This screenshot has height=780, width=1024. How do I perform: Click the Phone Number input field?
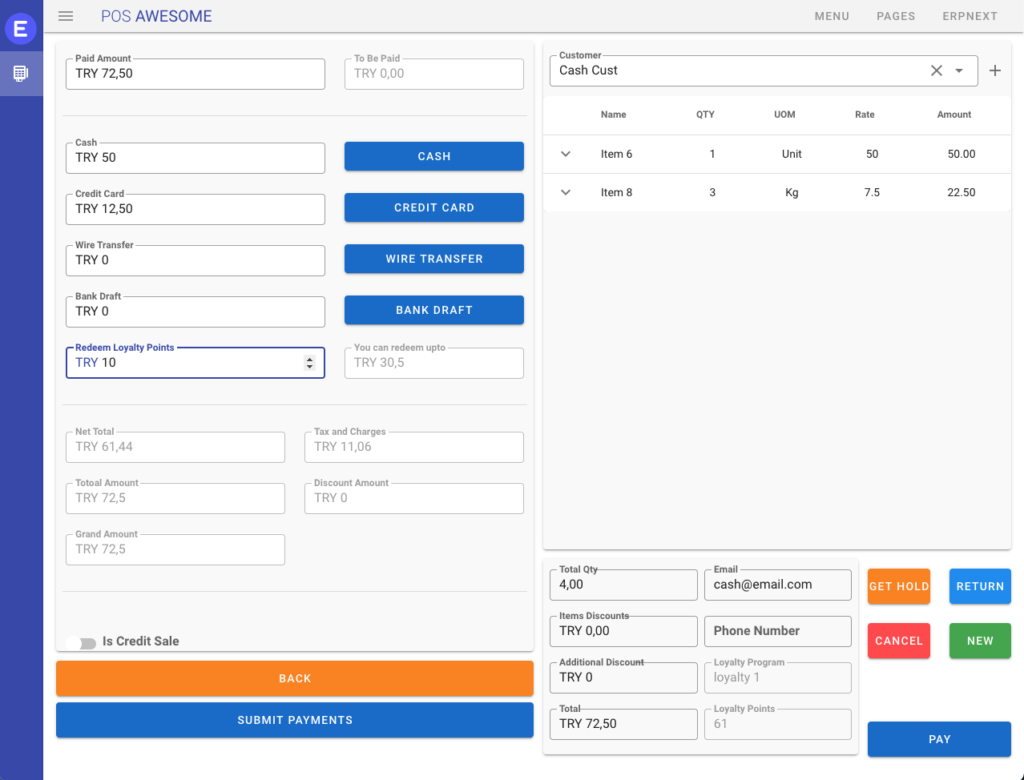(777, 631)
